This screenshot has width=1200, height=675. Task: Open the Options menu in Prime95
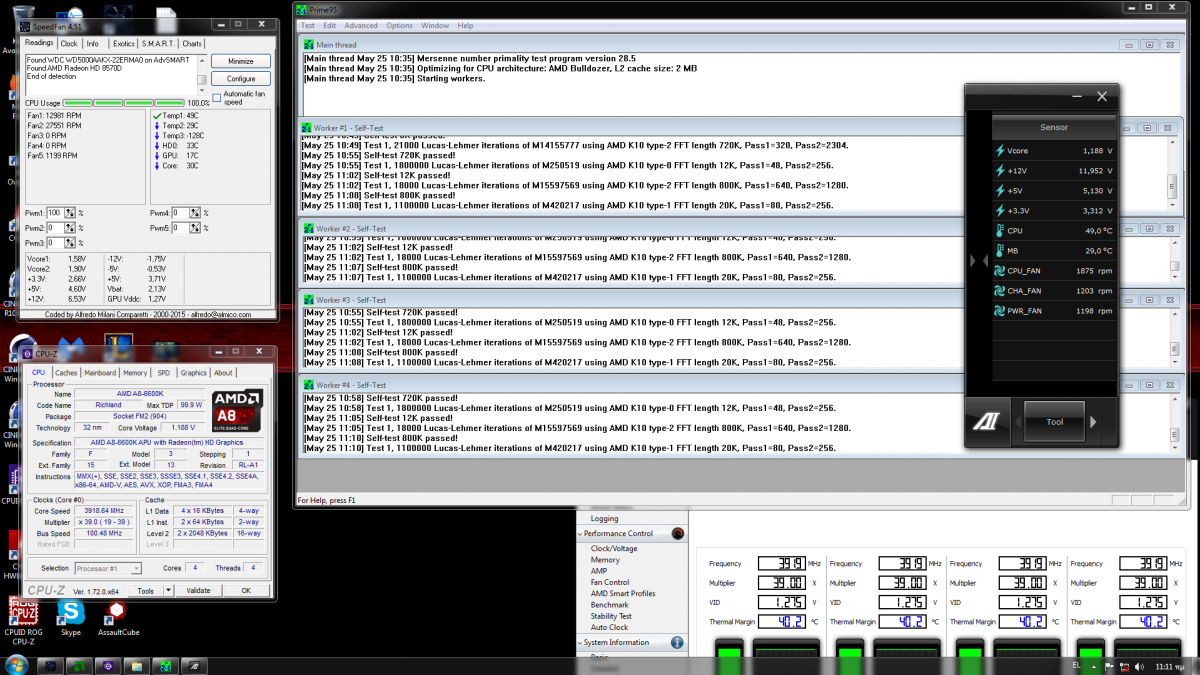click(400, 25)
